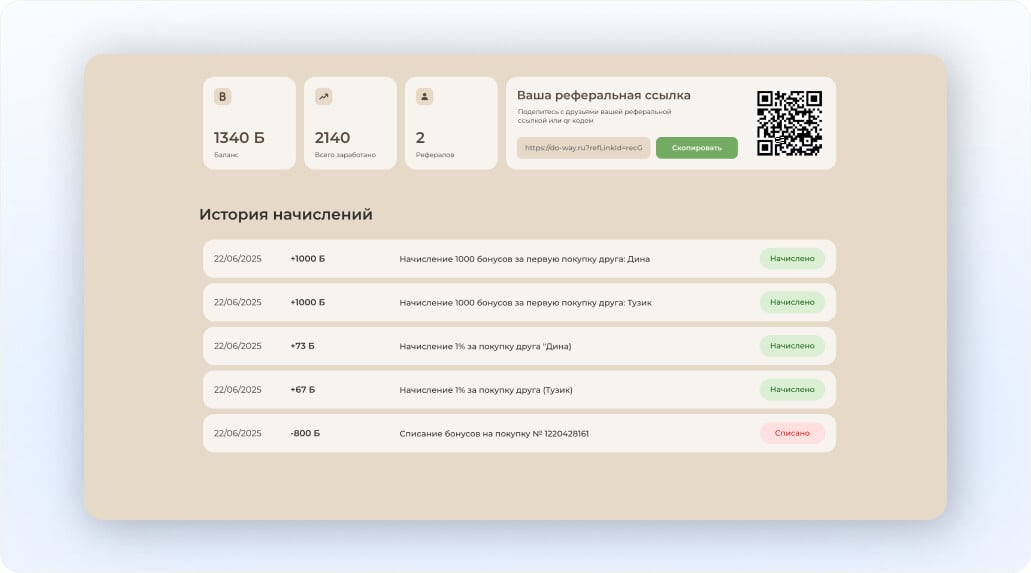This screenshot has width=1031, height=573.
Task: Click the referrals person icon
Action: [424, 97]
